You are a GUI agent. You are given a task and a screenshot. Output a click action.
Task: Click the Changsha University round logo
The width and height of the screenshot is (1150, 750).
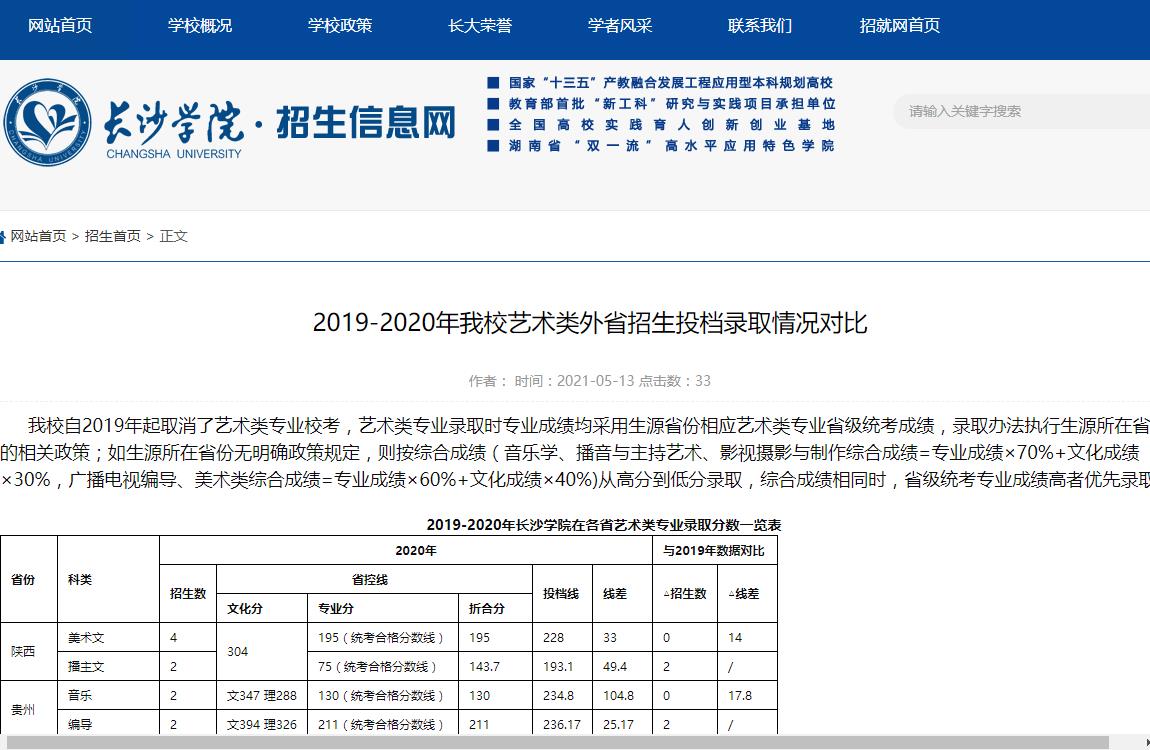pyautogui.click(x=48, y=122)
